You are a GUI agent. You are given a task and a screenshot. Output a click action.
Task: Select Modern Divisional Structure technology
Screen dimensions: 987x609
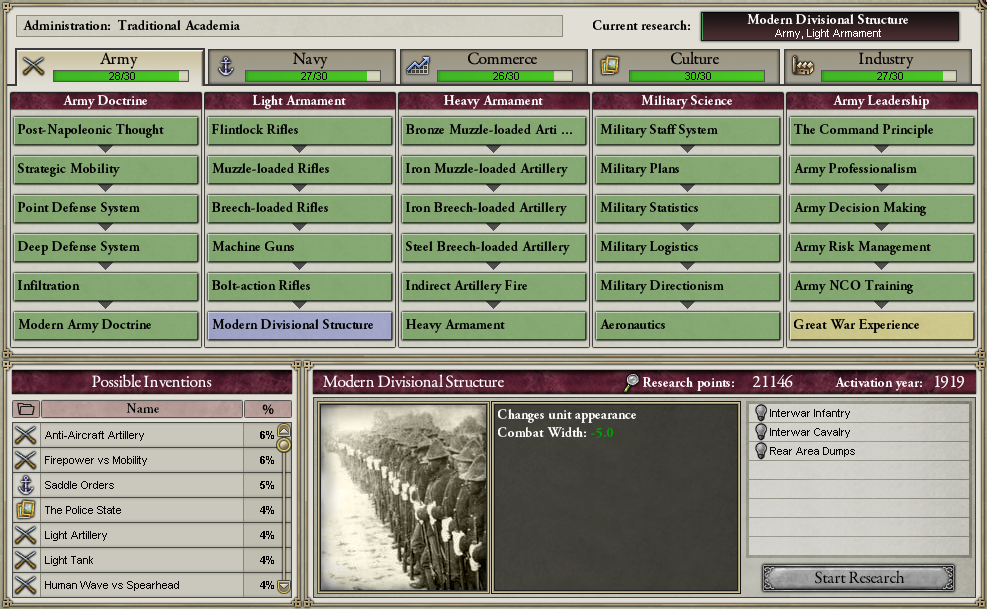(x=300, y=325)
